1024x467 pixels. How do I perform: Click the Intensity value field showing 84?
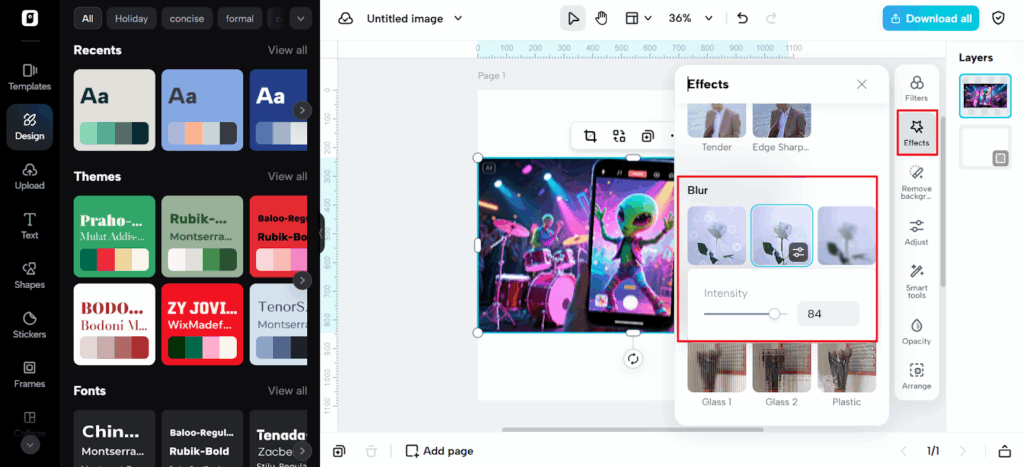[x=827, y=314]
